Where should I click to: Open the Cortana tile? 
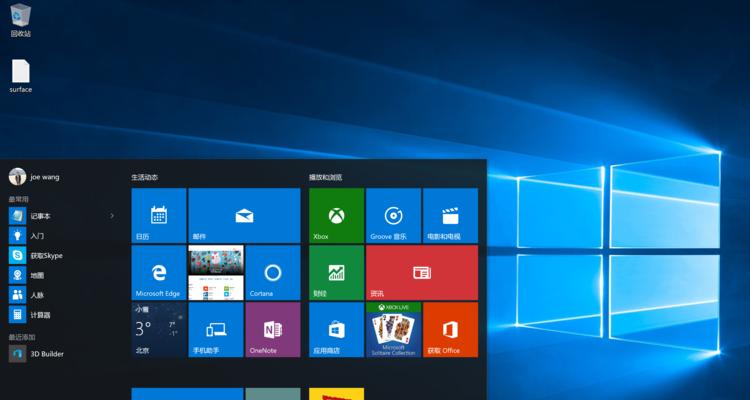[273, 273]
